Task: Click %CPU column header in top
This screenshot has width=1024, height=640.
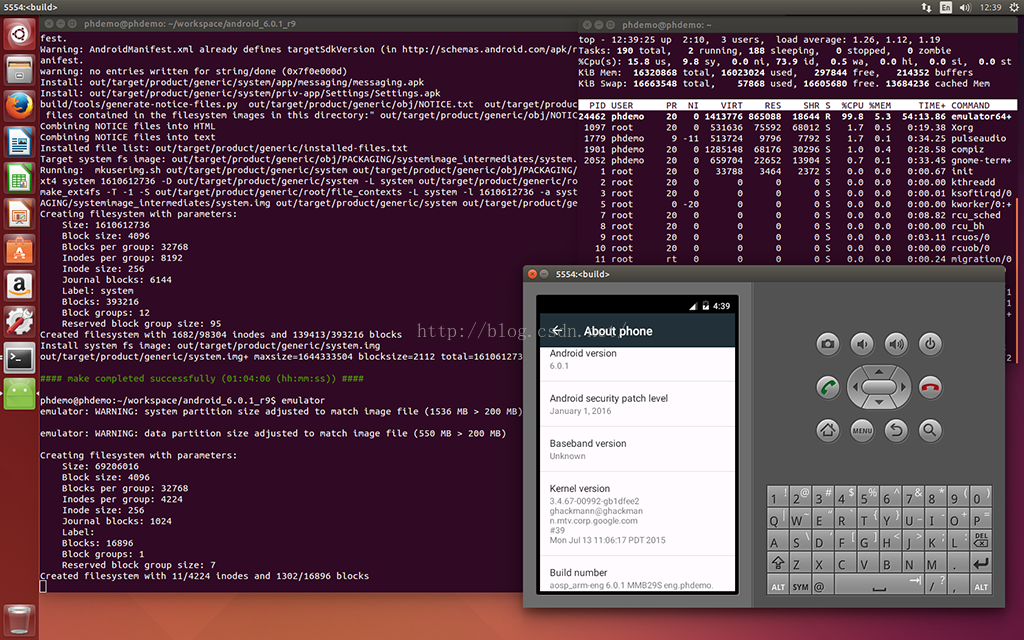Action: (x=852, y=105)
